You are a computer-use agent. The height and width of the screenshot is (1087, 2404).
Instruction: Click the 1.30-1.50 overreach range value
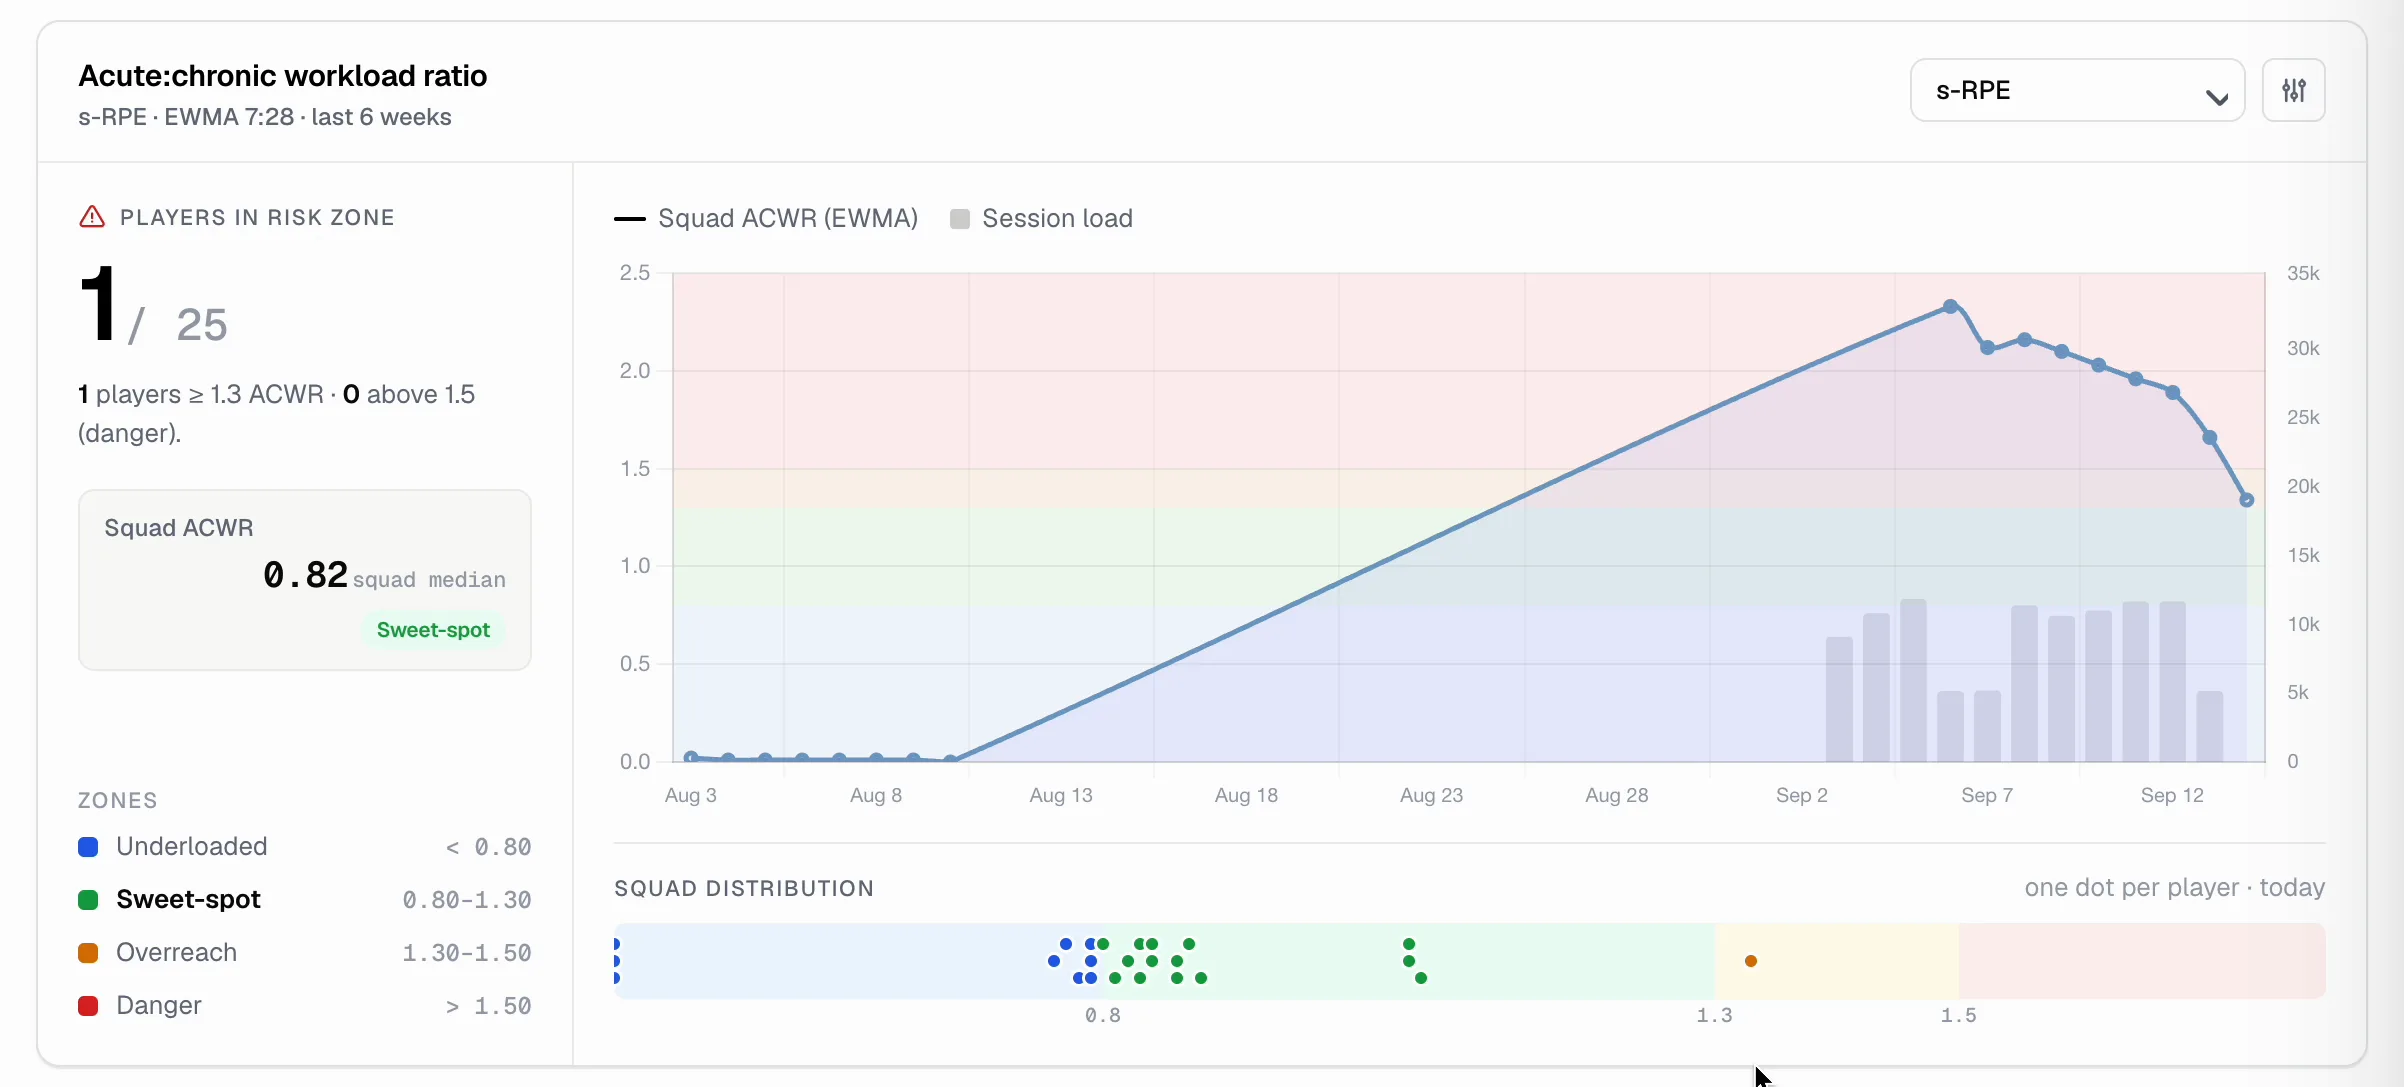point(467,953)
